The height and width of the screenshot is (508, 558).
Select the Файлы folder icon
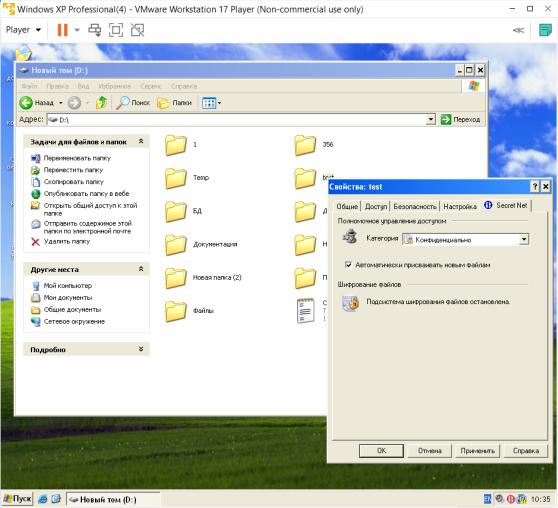[x=176, y=311]
